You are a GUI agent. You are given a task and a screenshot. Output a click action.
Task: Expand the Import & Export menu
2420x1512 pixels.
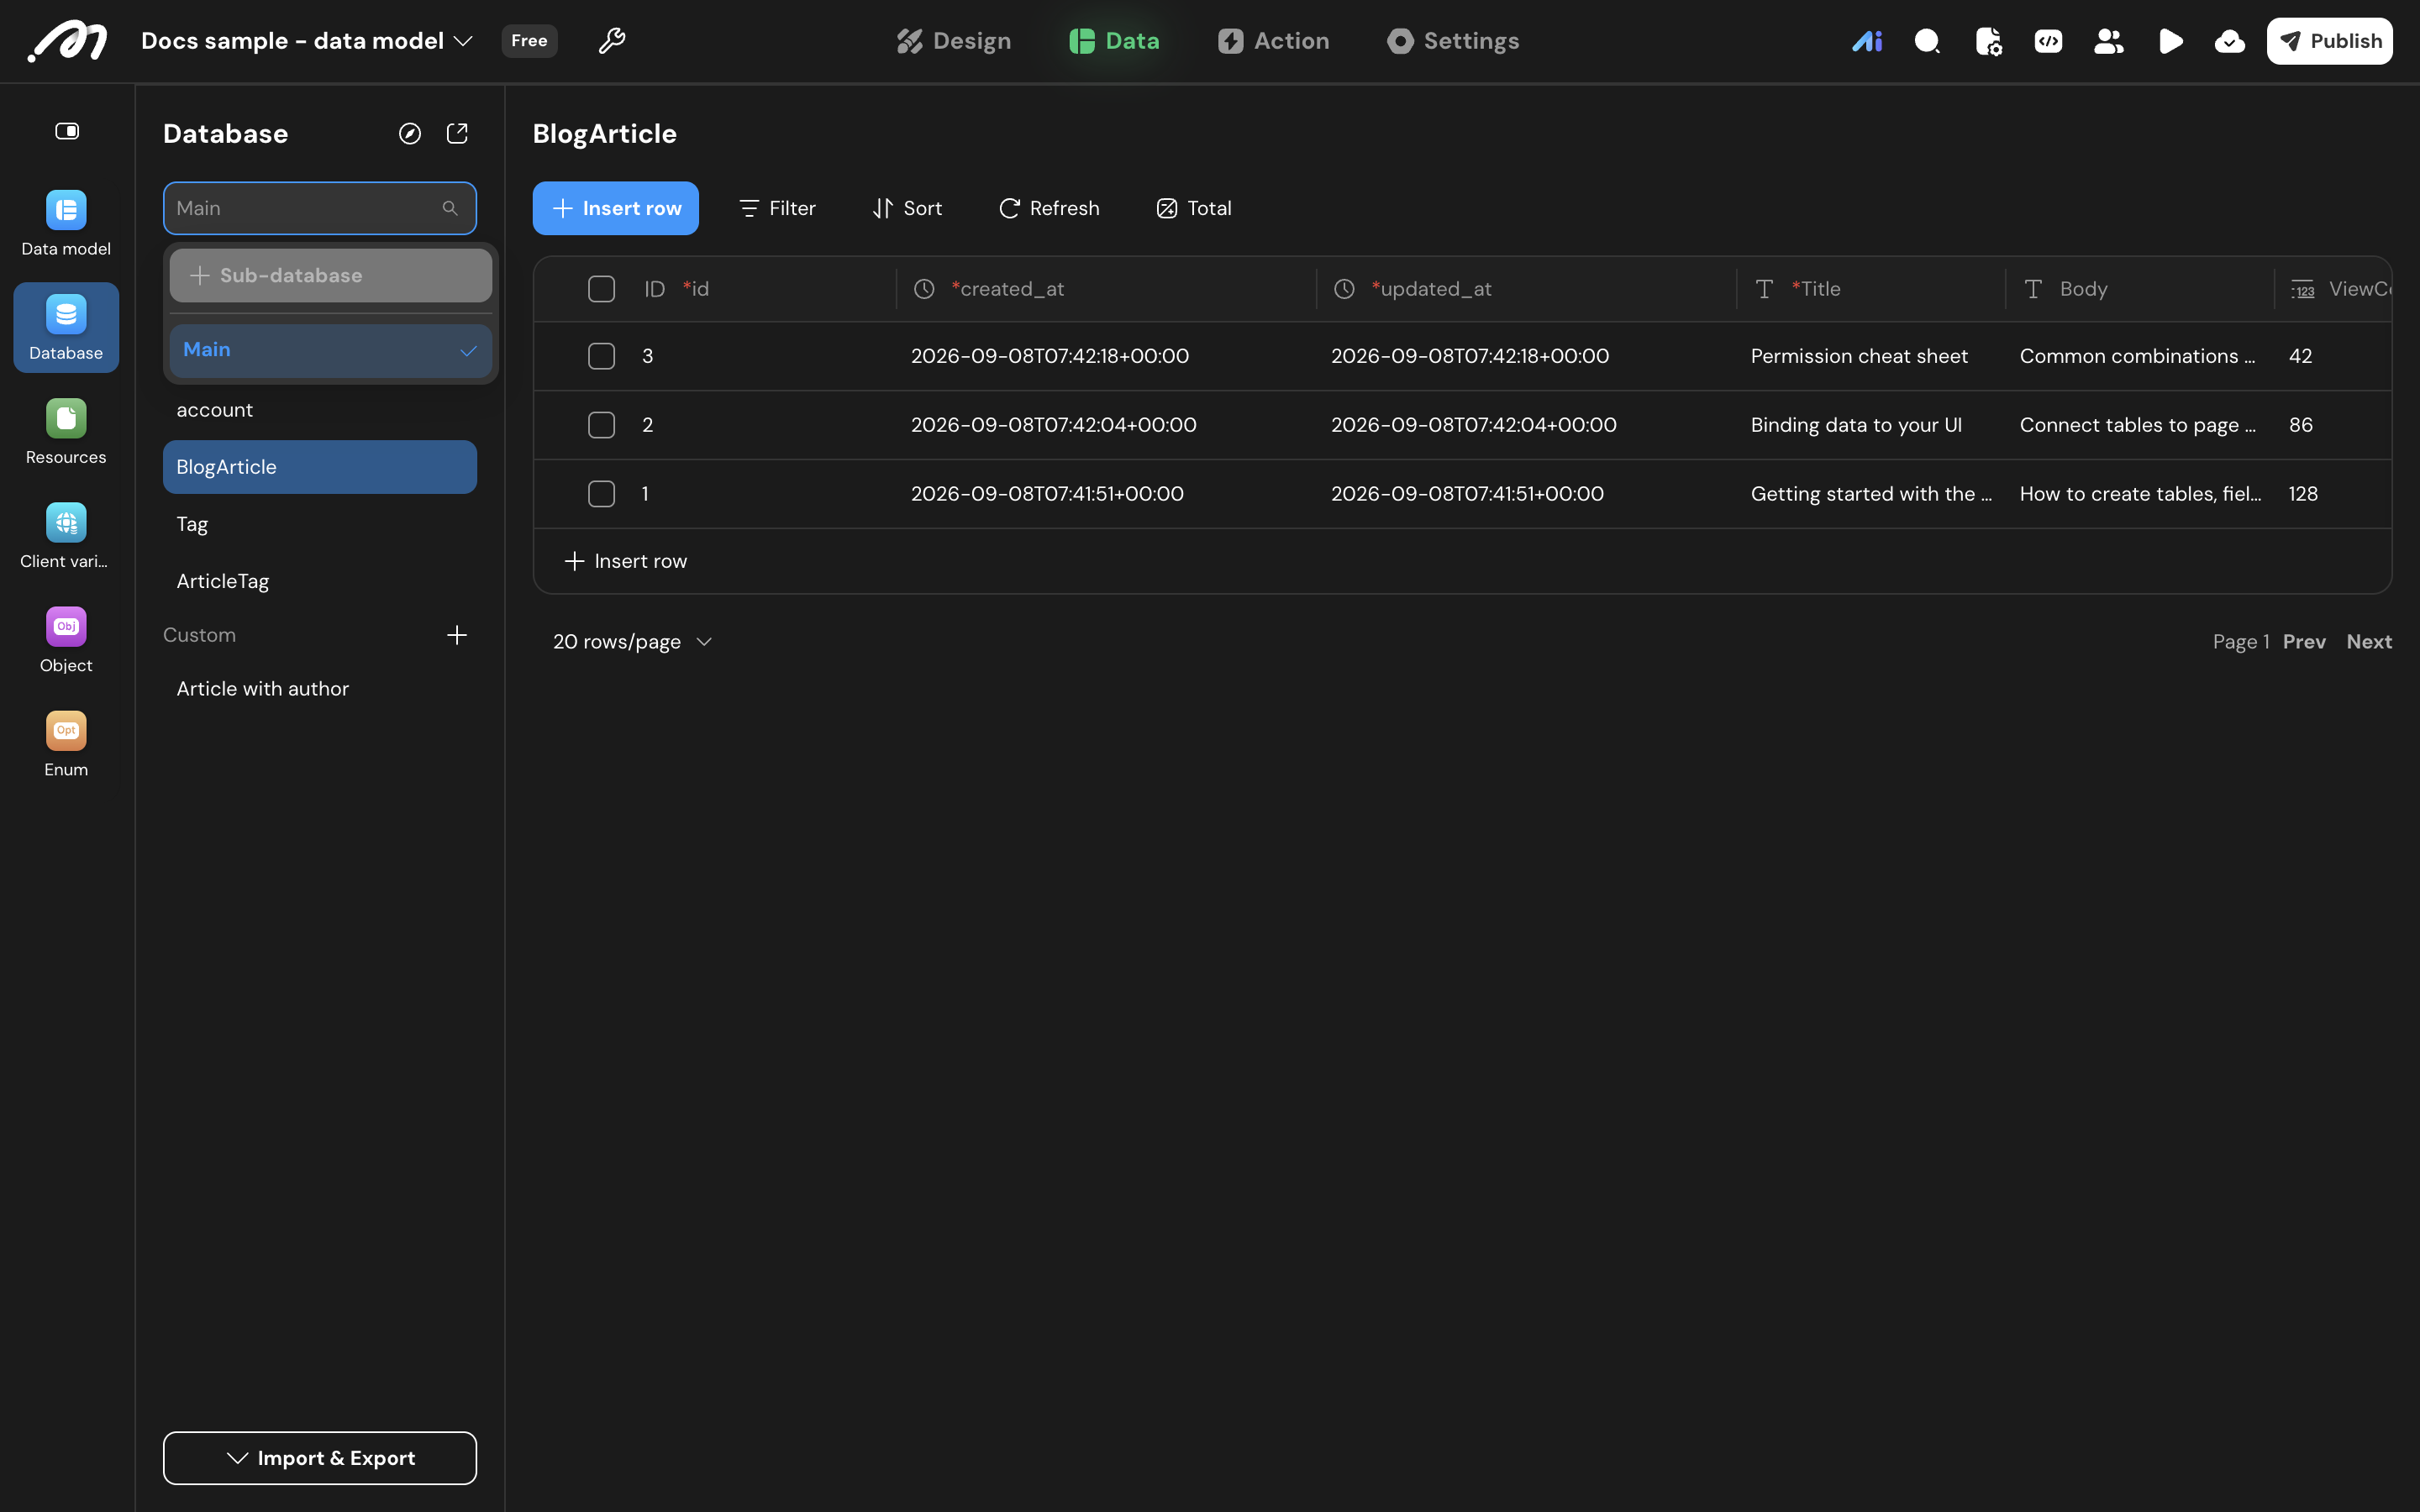tap(320, 1458)
